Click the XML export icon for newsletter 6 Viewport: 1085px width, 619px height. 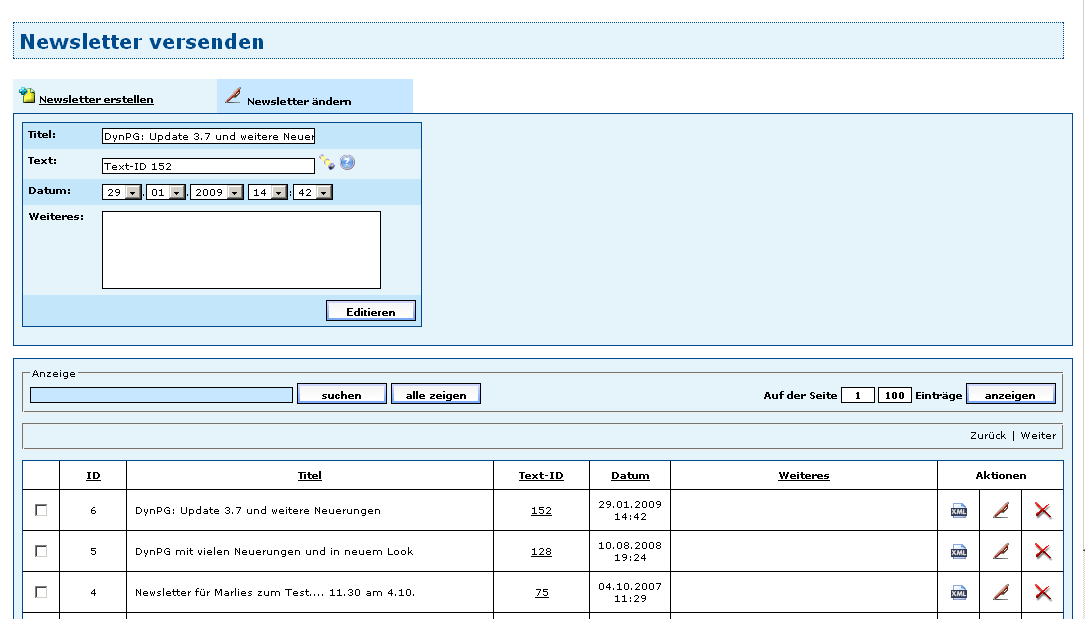[958, 511]
